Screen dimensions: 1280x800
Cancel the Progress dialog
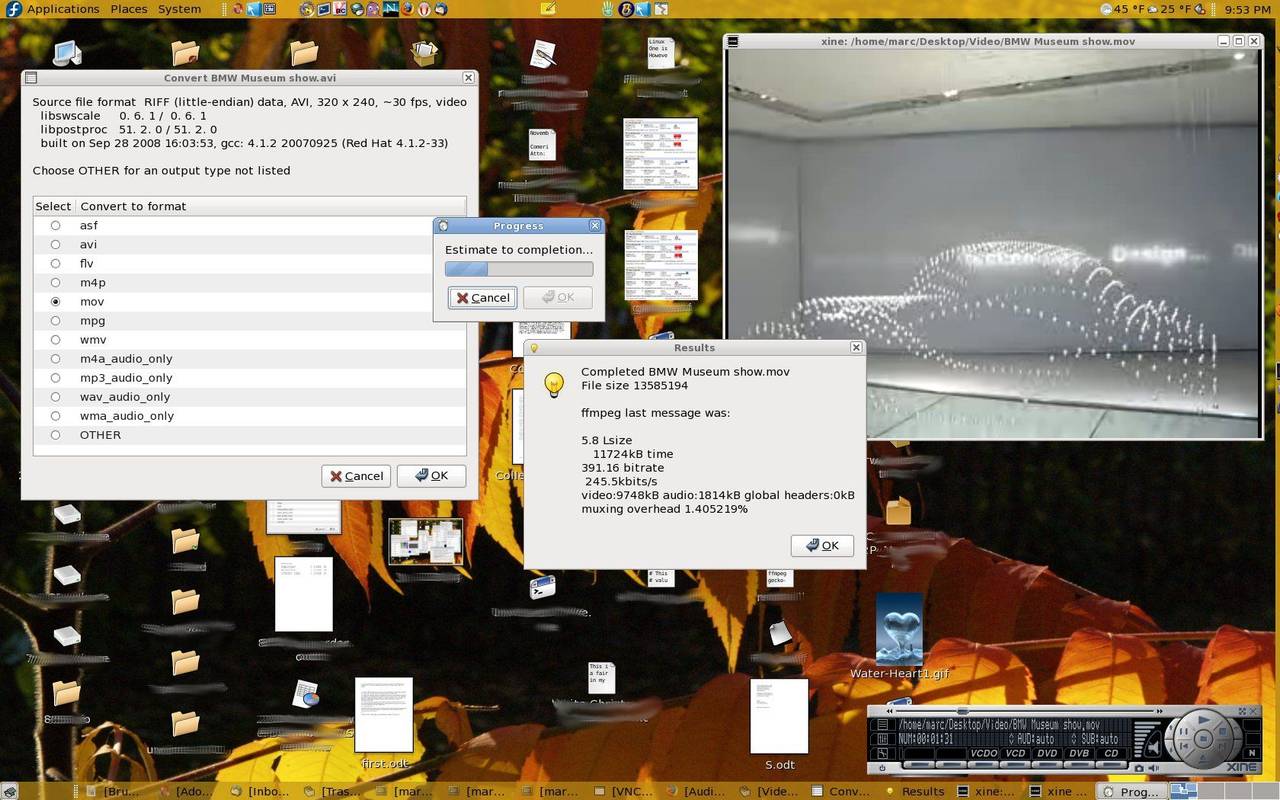483,297
